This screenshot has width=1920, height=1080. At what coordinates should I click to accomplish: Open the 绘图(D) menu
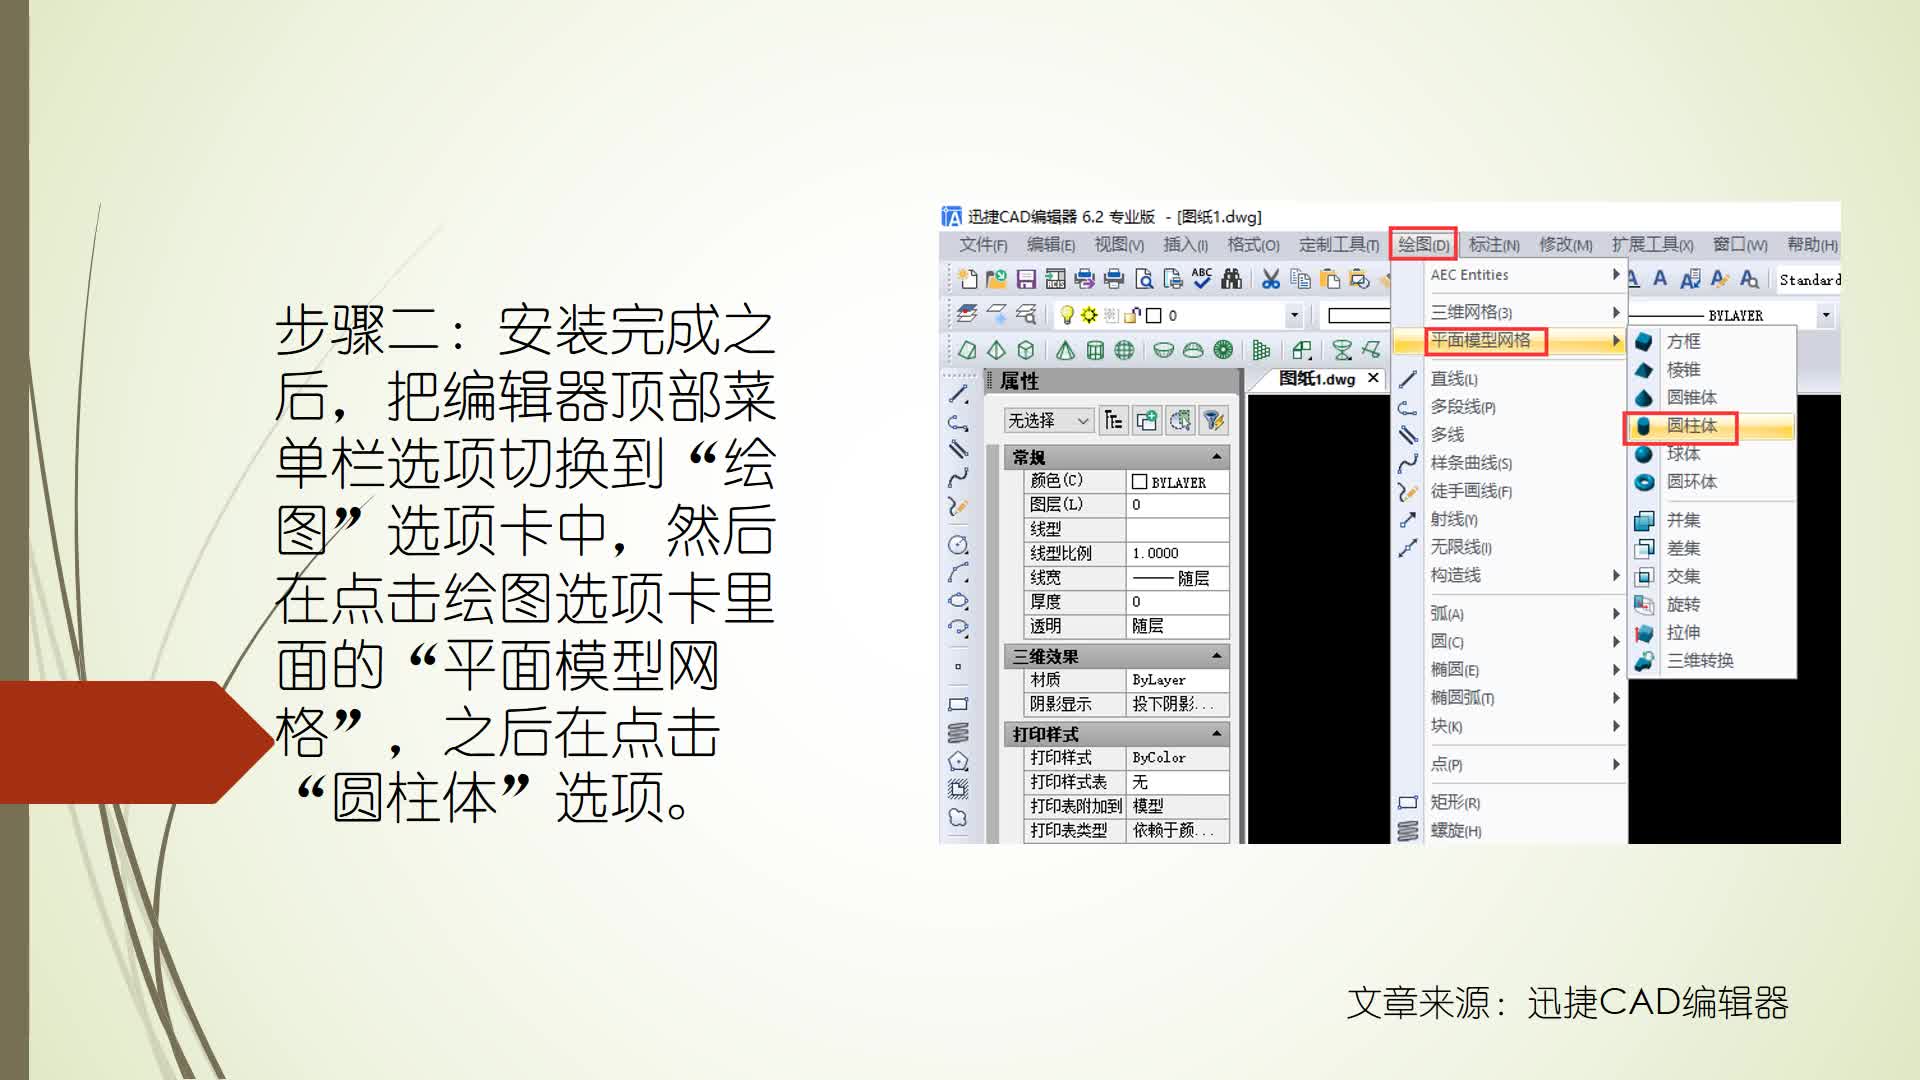(1423, 245)
